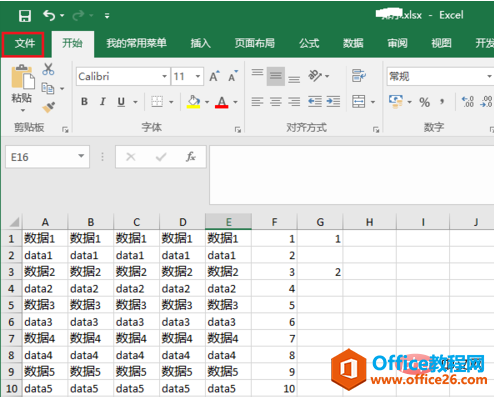Center text horizontally
Image resolution: width=494 pixels, height=397 pixels.
click(276, 101)
